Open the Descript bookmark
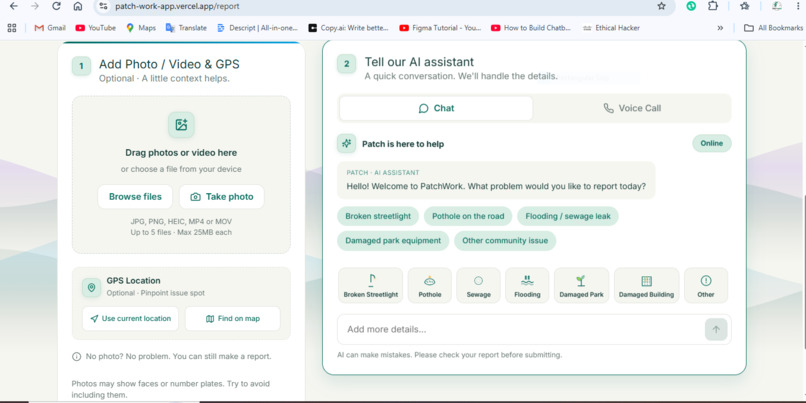 (x=257, y=28)
